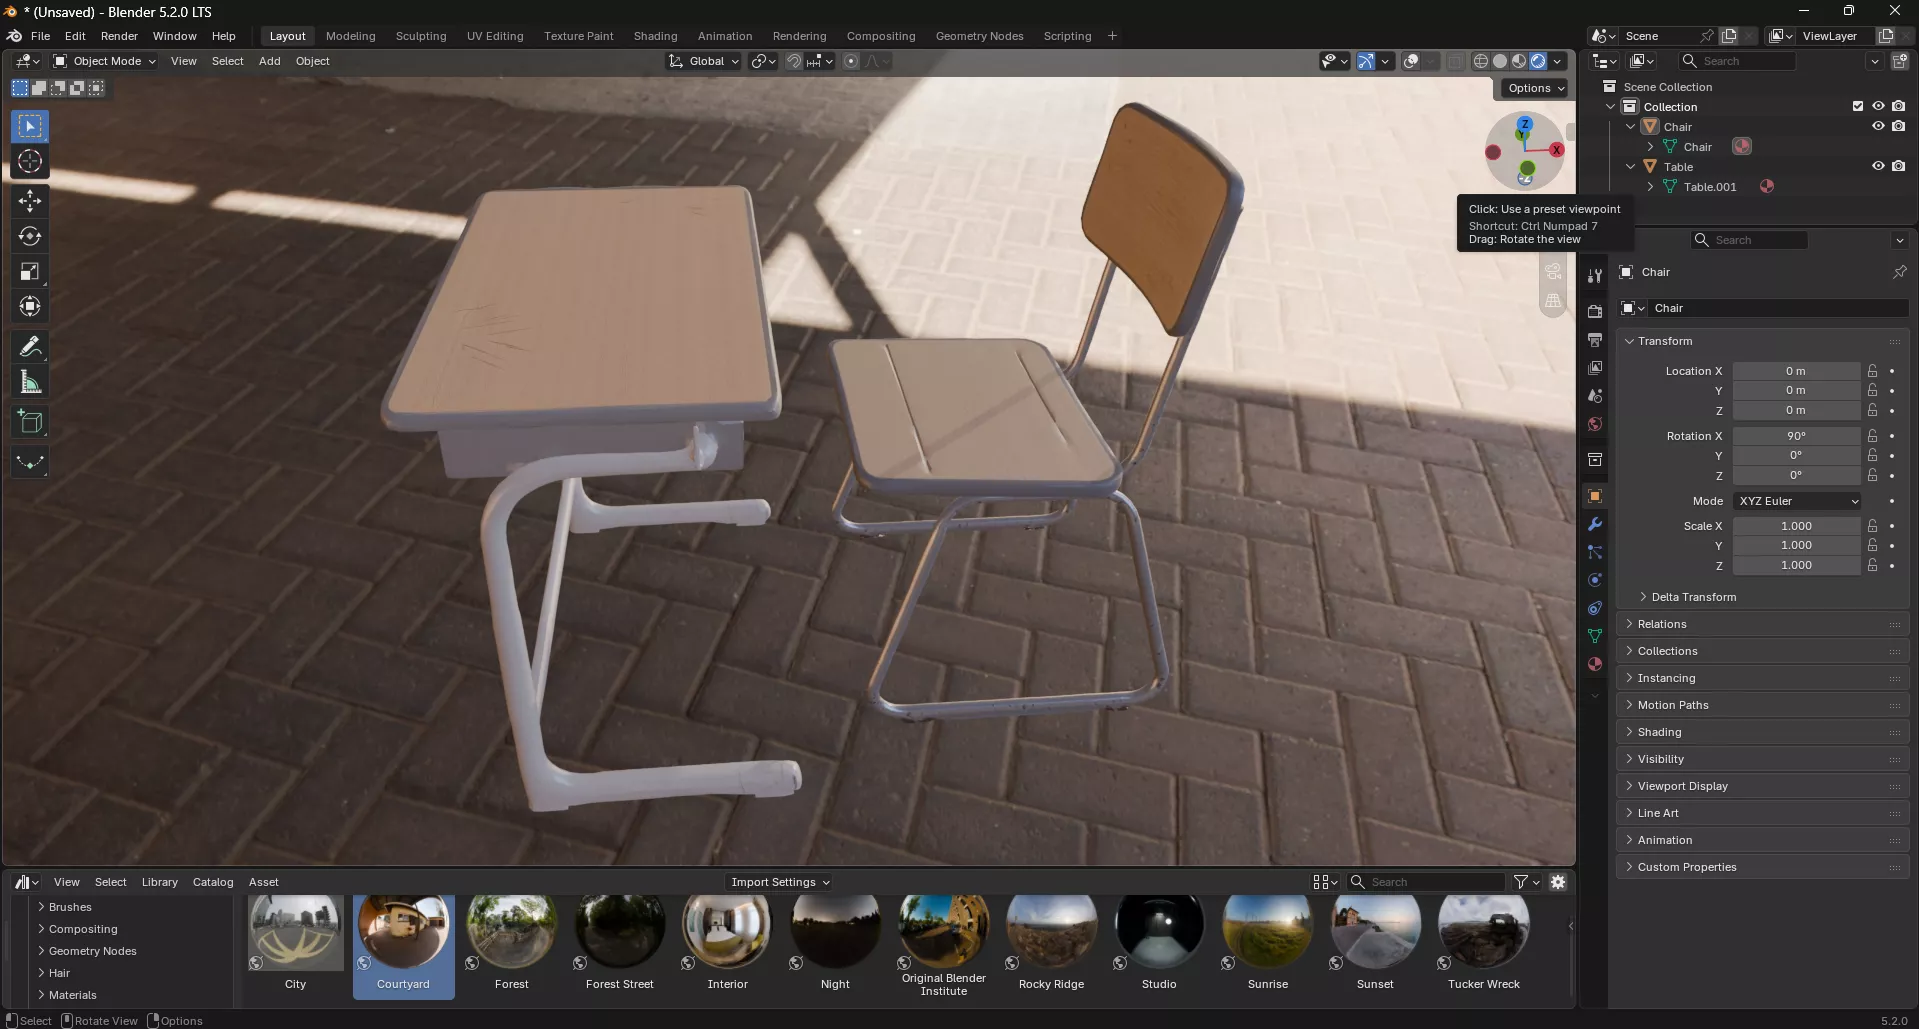This screenshot has width=1919, height=1029.
Task: Open the Material properties tab
Action: tap(1595, 664)
